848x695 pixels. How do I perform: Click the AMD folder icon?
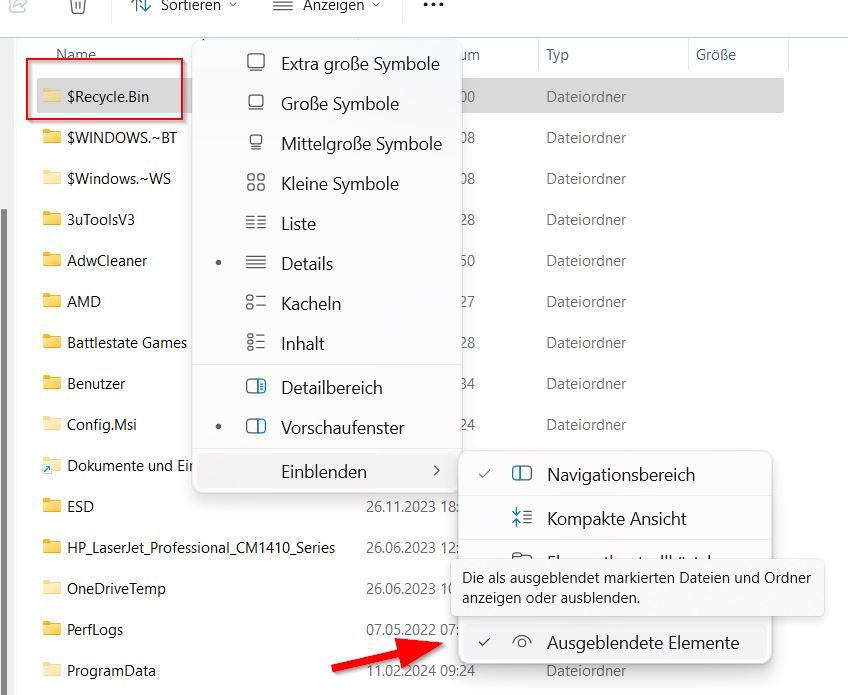coord(52,300)
